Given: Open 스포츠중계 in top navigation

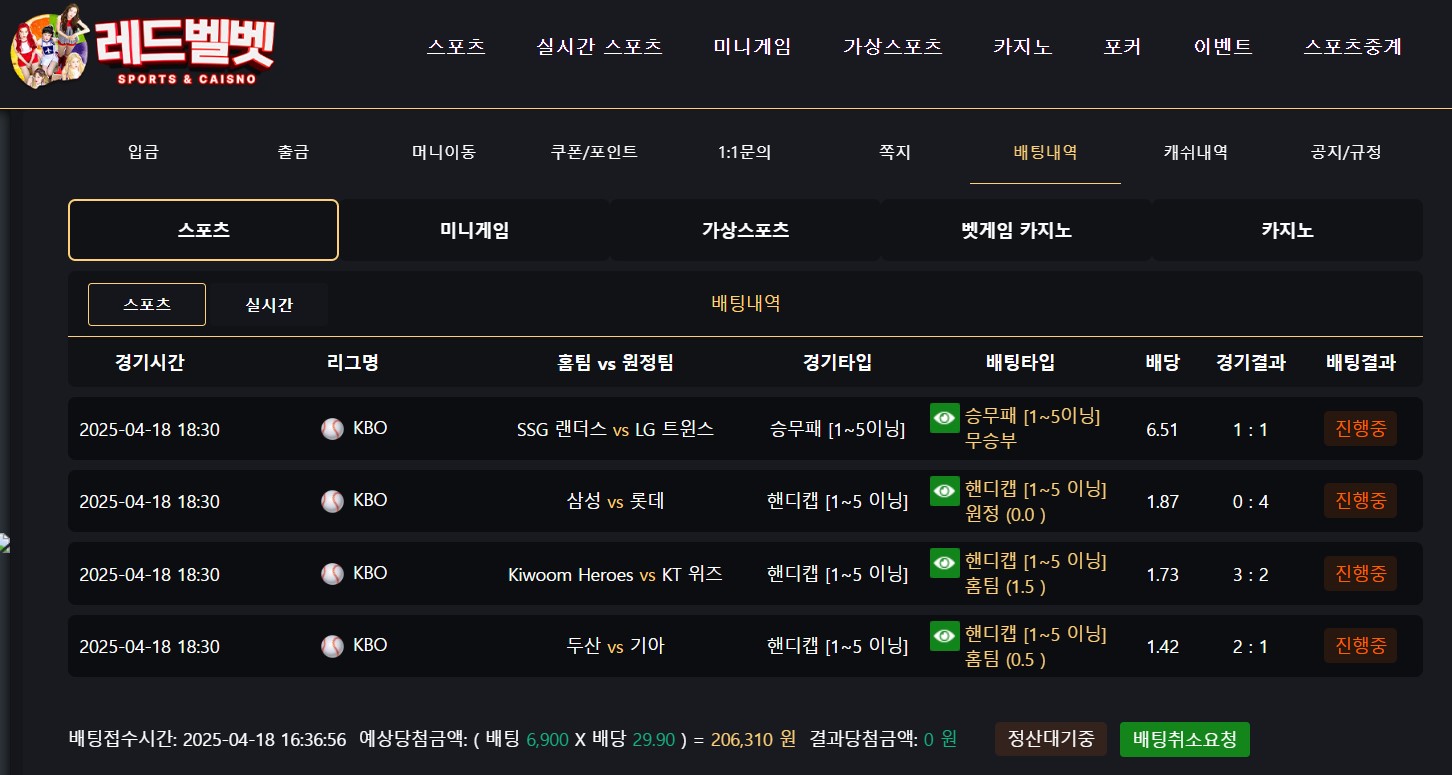Looking at the screenshot, I should 1352,46.
